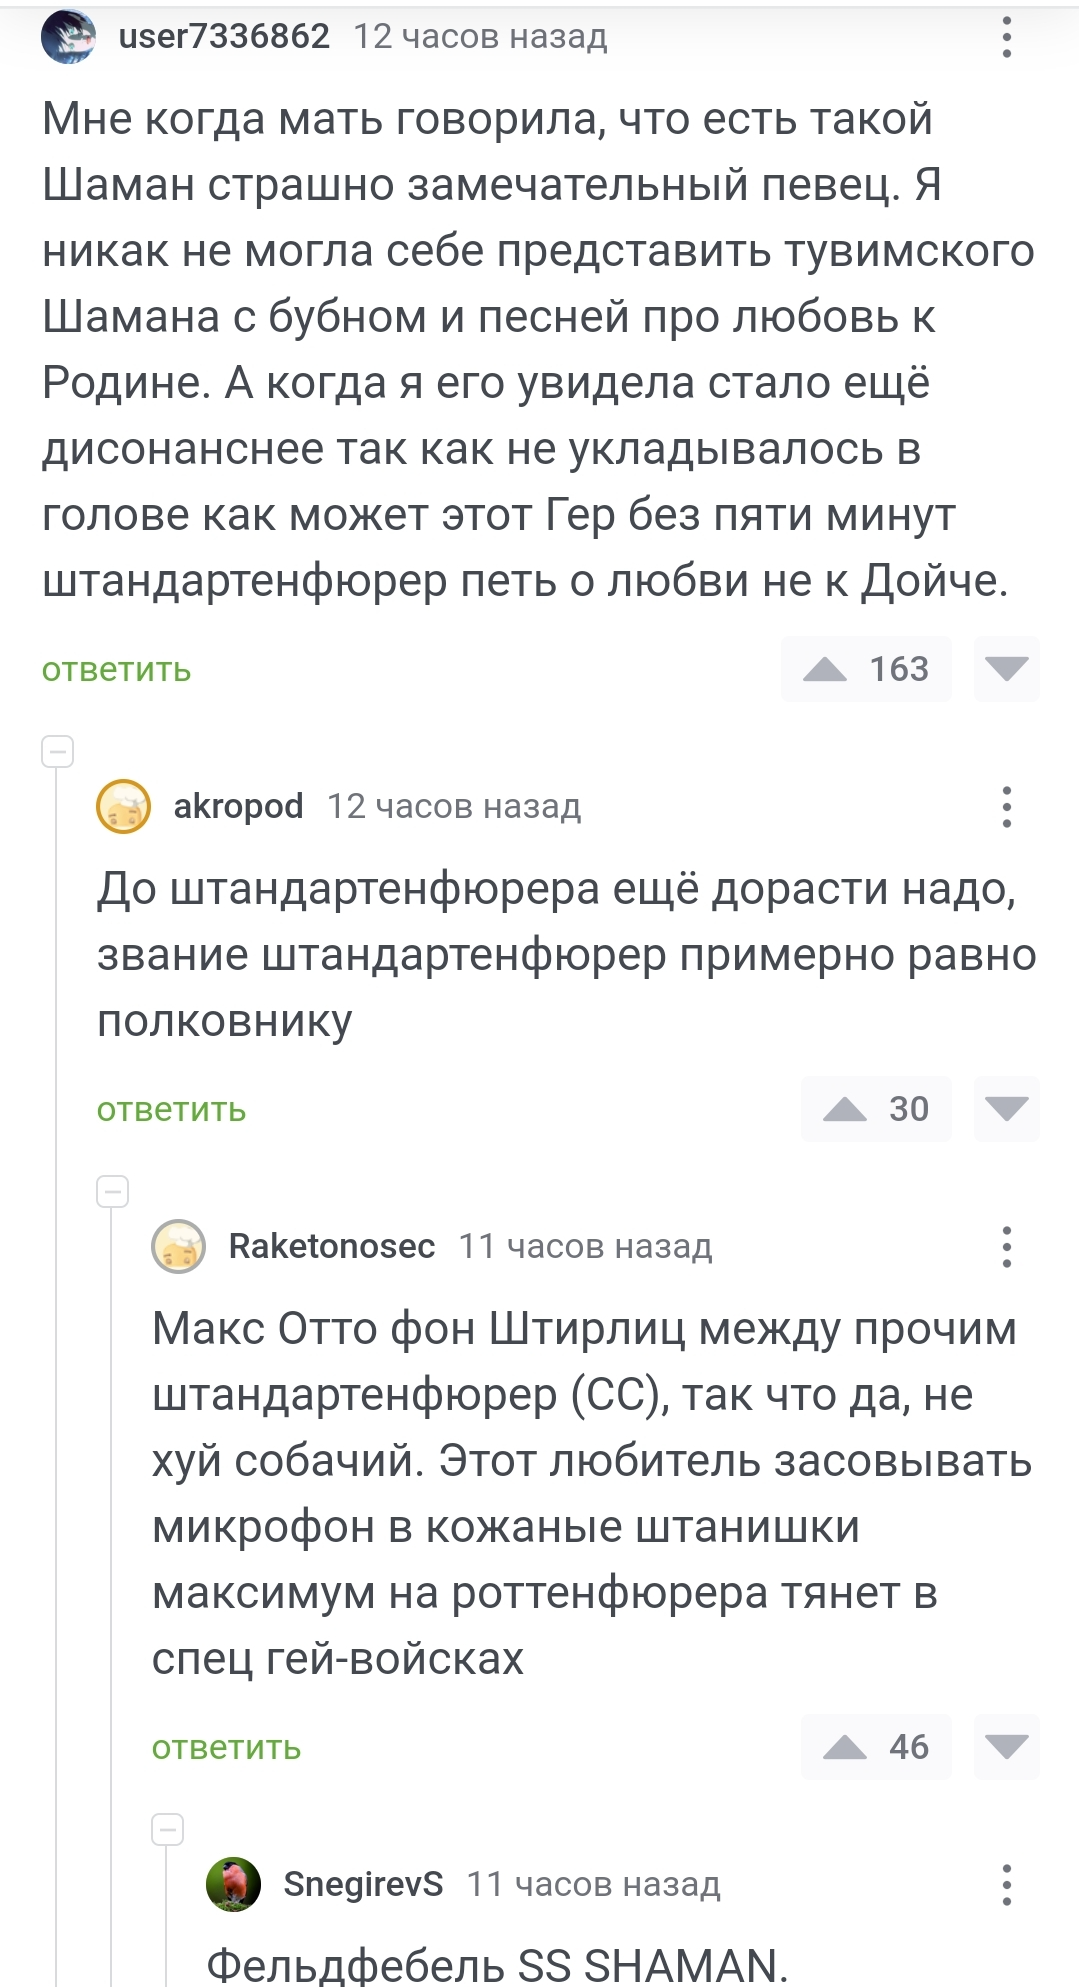Downvote user7336862's comment
1079x1987 pixels.
click(x=1006, y=669)
